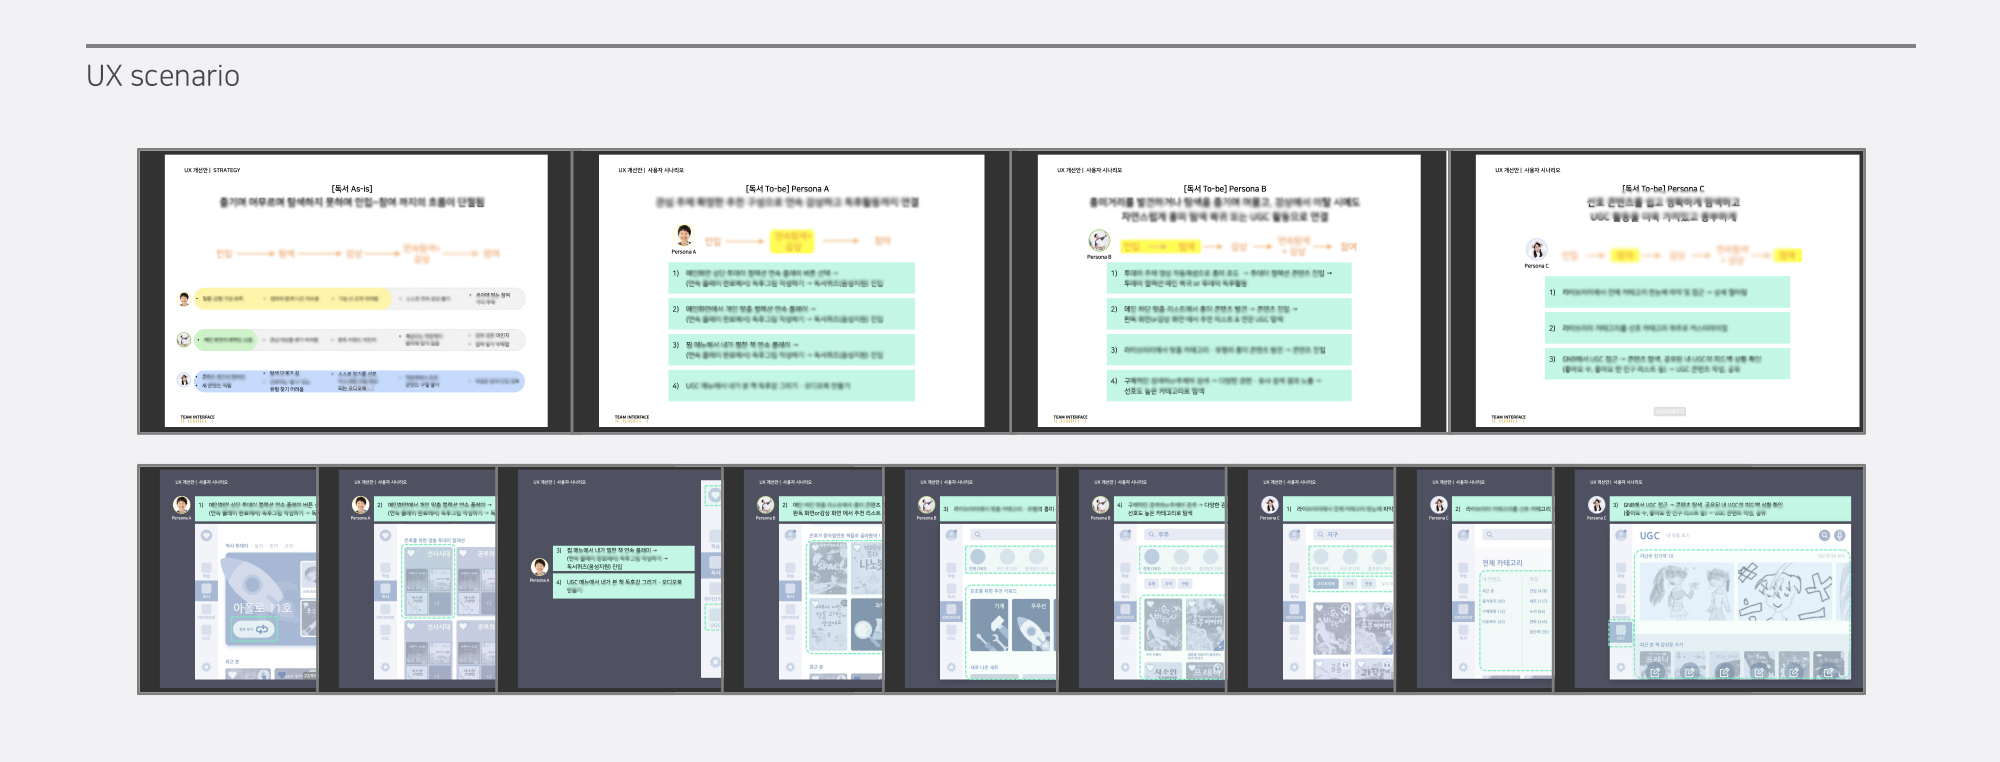2000x762 pixels.
Task: Click the heart icon atop the 아폴로 11호 screen sidebar
Action: pos(207,535)
